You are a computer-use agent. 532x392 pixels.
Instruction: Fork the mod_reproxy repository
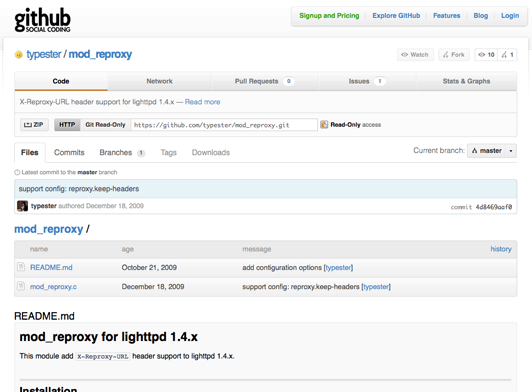[x=454, y=55]
